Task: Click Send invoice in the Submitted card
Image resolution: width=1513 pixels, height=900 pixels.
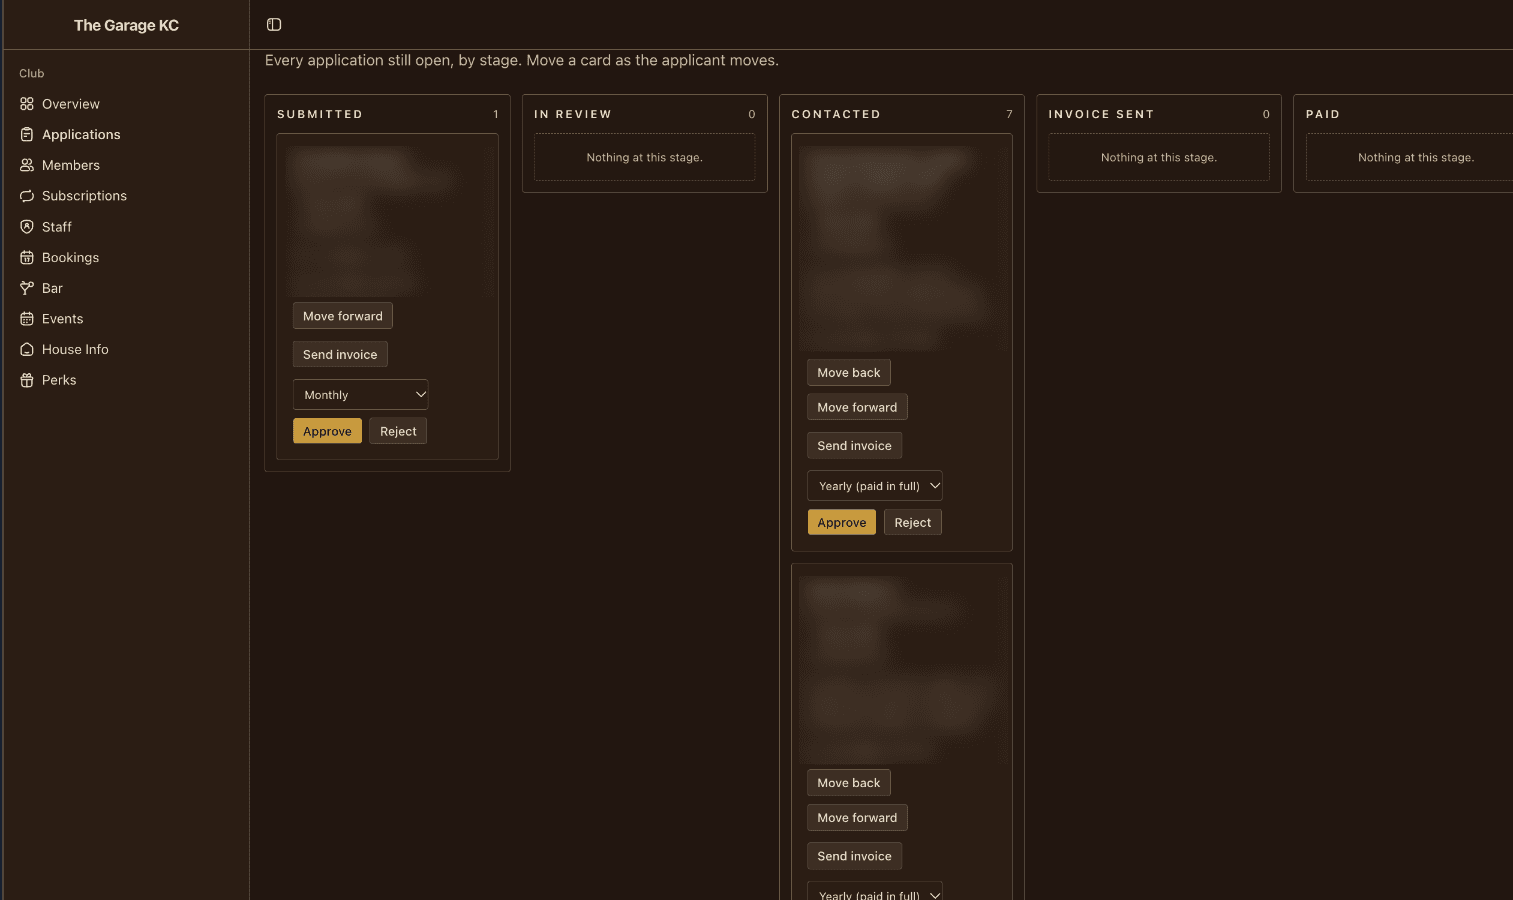Action: click(x=340, y=354)
